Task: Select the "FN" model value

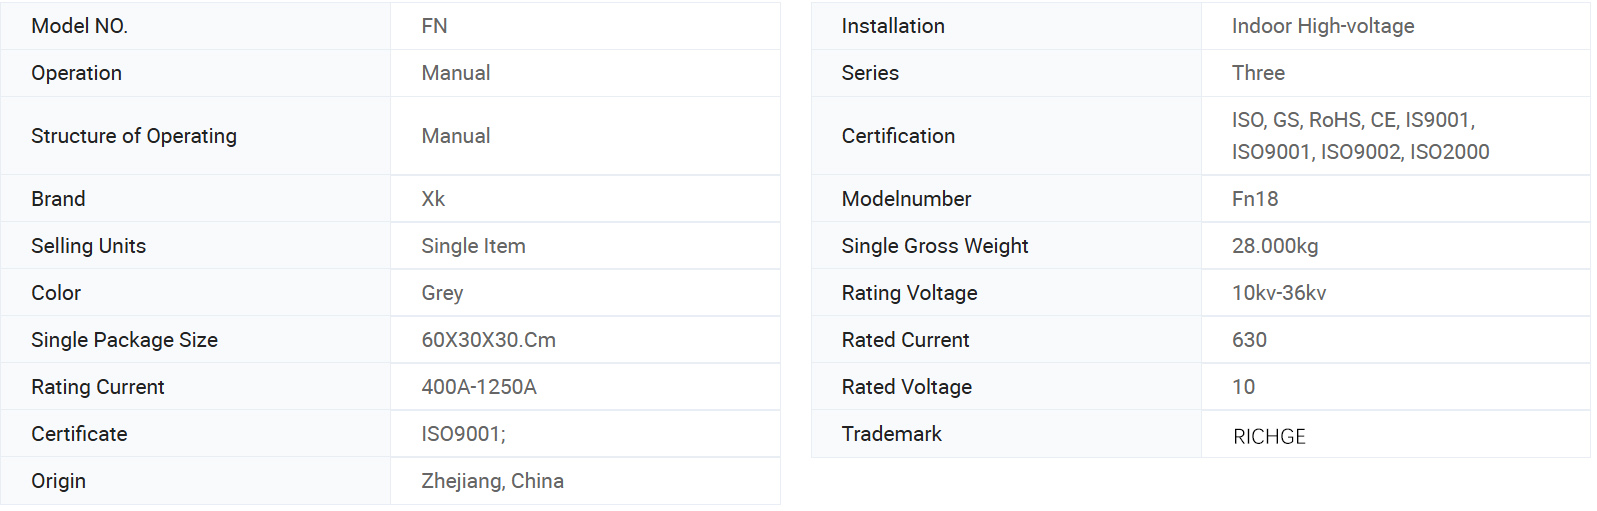Action: pos(434,26)
